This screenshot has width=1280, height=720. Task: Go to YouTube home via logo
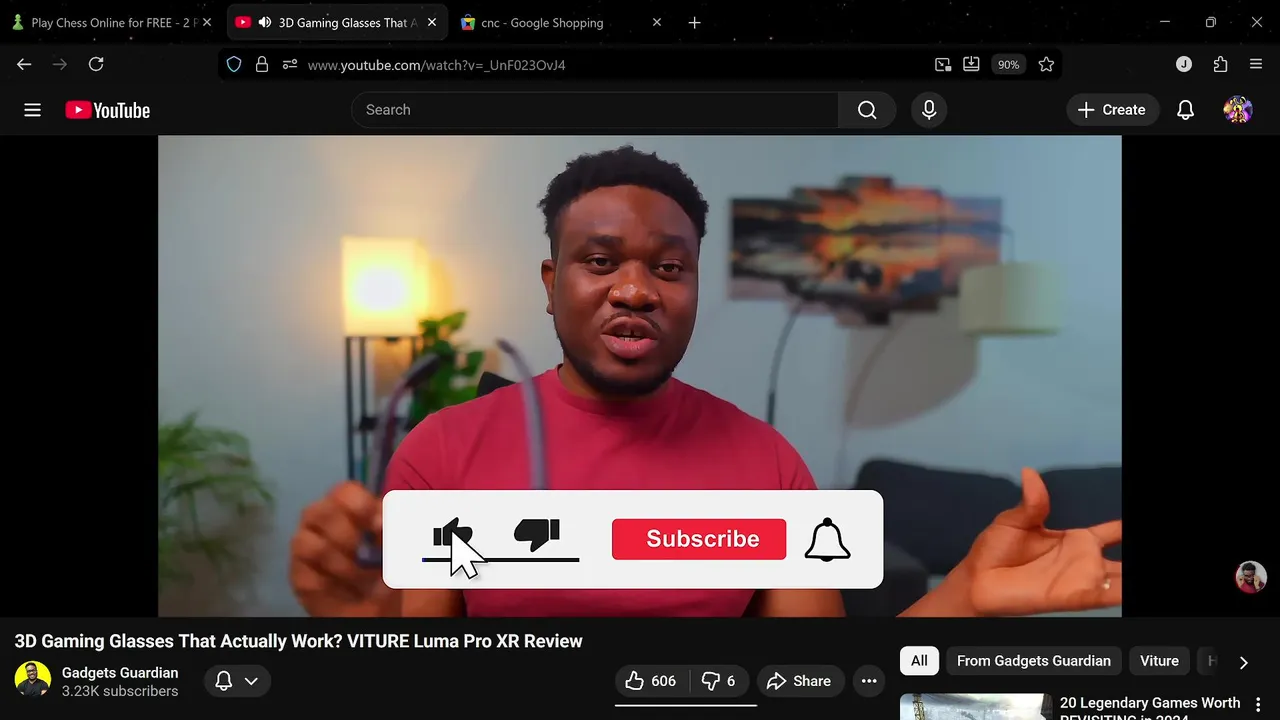(108, 110)
